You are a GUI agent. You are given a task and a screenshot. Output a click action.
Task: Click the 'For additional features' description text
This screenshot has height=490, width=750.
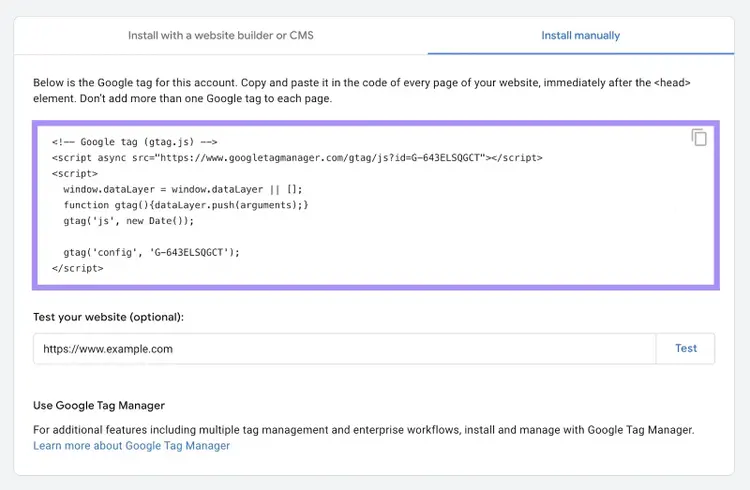tap(364, 430)
